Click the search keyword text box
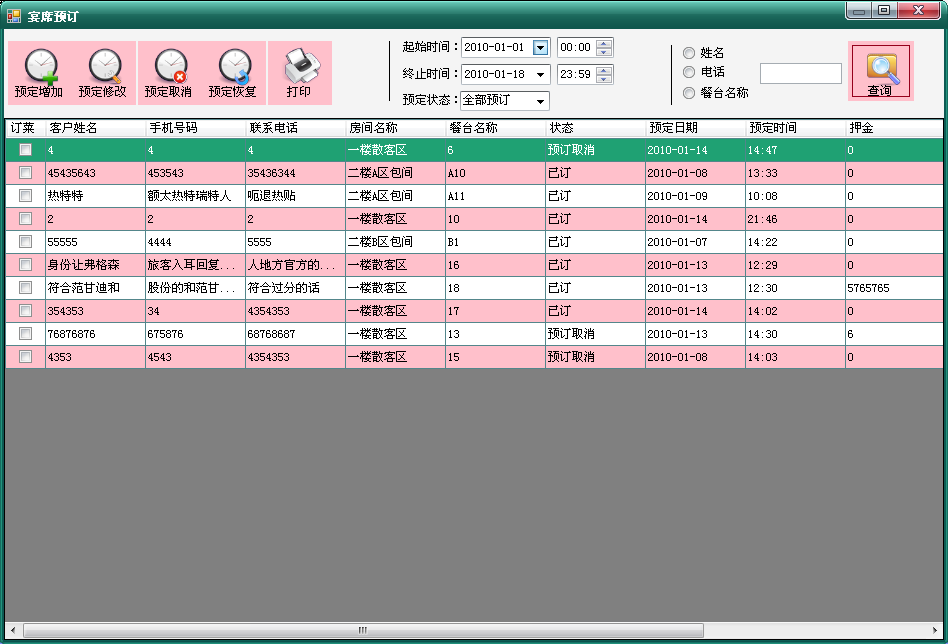The height and width of the screenshot is (644, 948). coord(800,74)
